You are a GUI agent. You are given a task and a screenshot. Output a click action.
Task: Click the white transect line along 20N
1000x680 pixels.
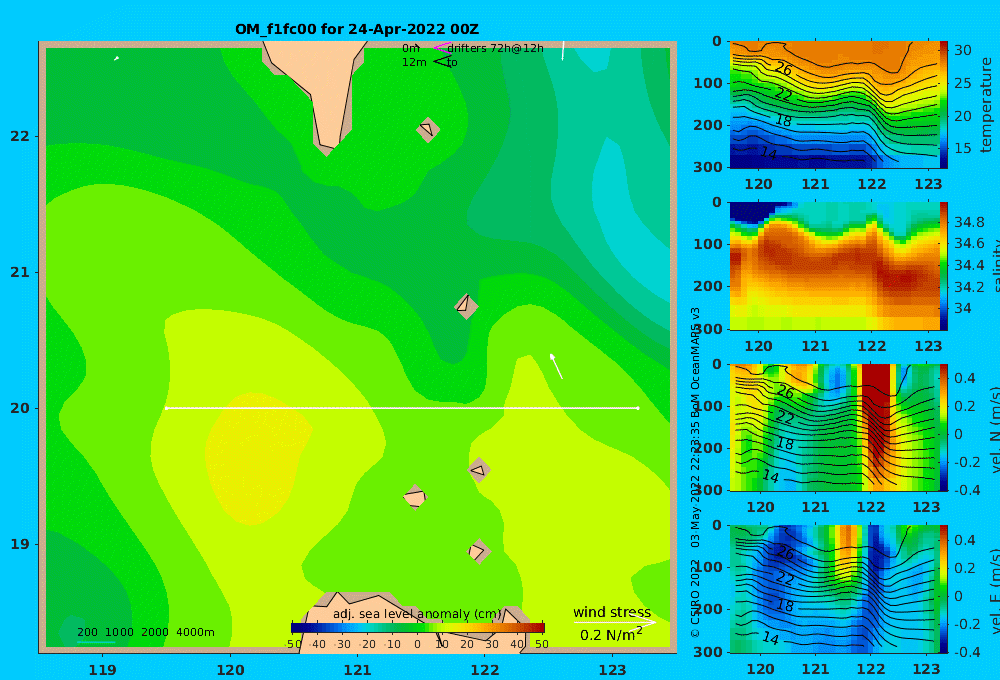402,408
